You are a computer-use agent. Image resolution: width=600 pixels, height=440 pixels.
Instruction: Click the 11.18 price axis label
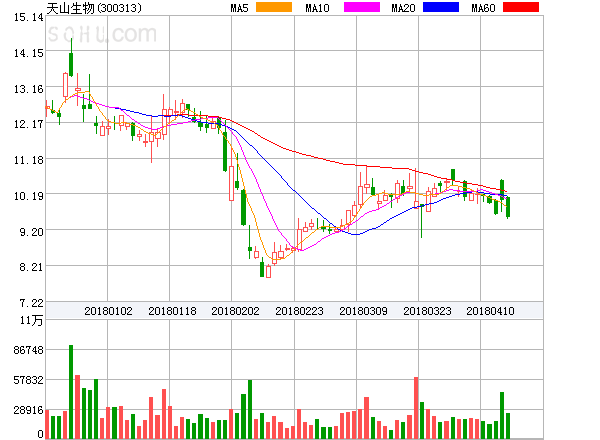point(29,160)
